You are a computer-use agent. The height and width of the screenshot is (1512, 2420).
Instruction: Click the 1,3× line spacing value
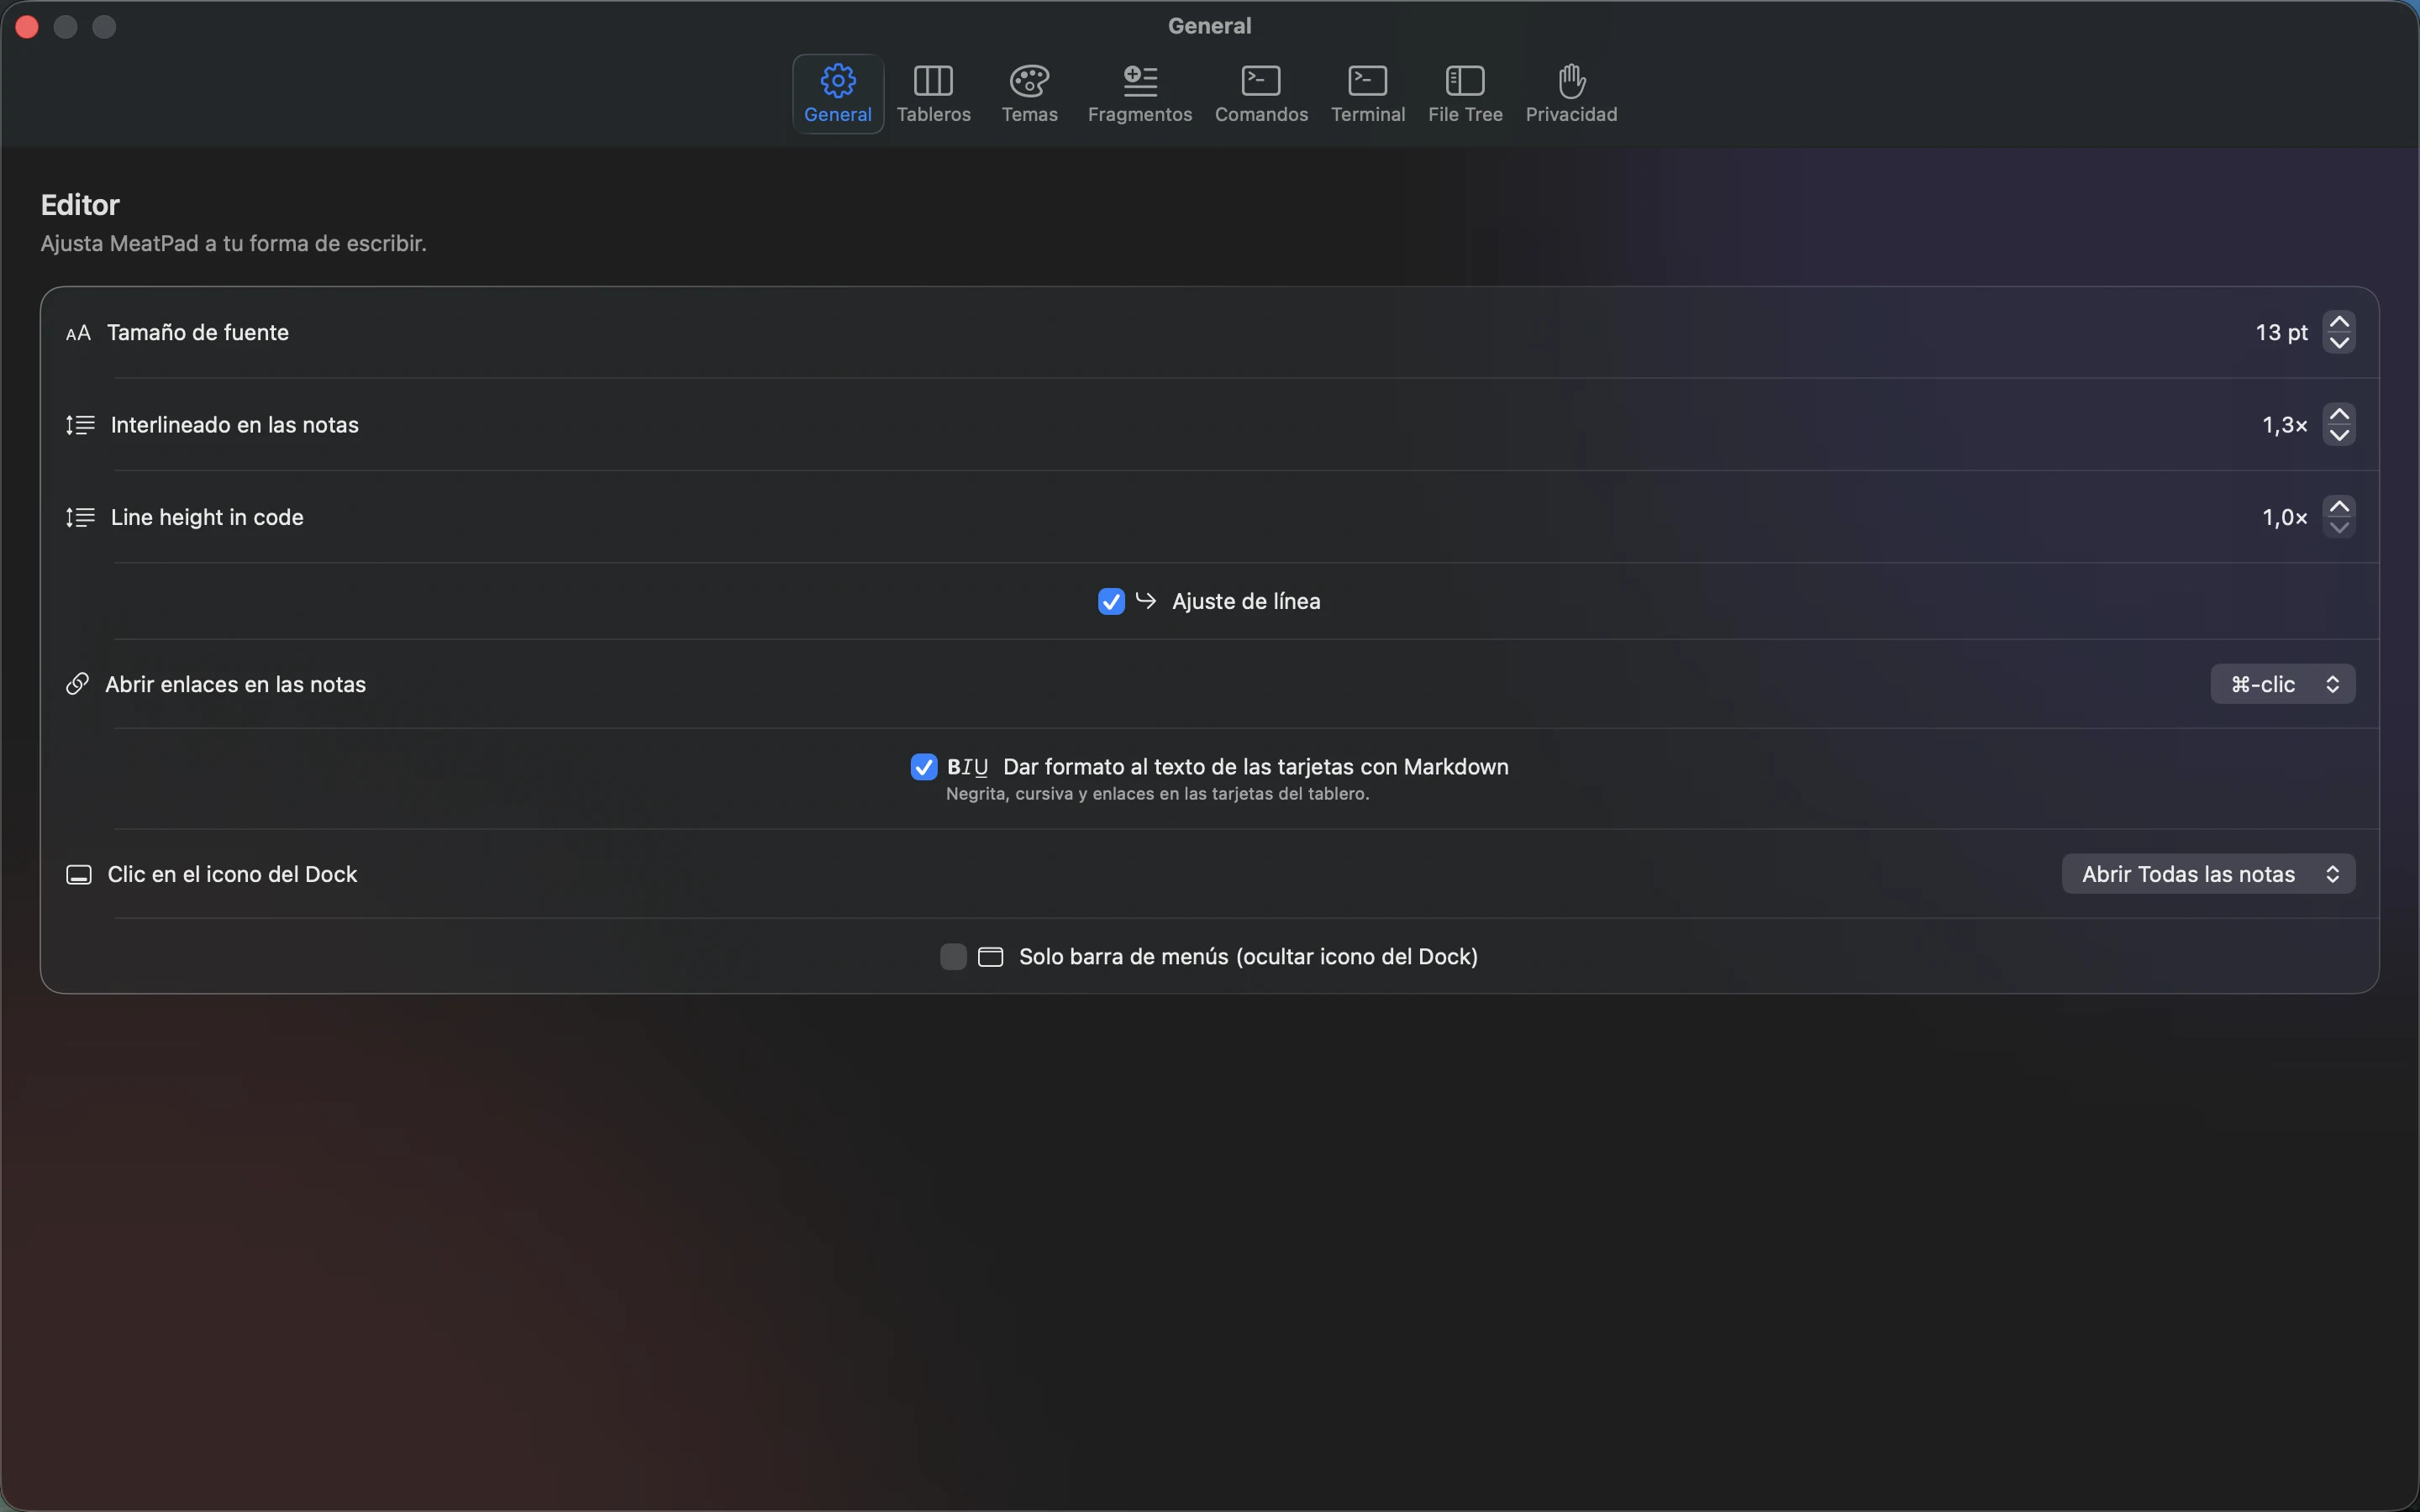coord(2285,425)
